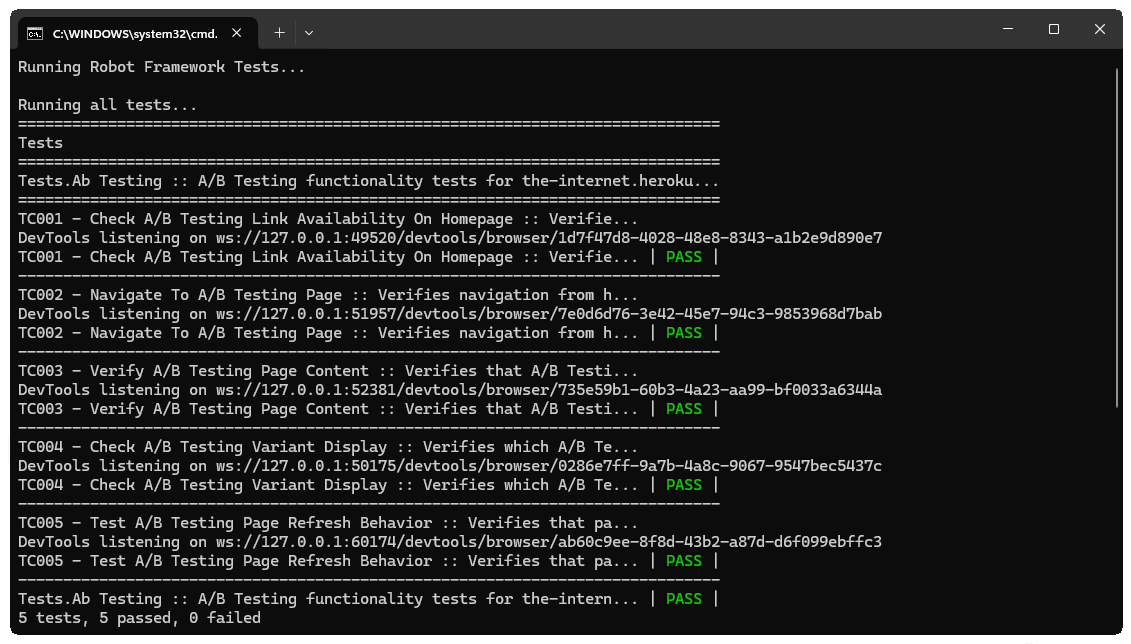Close the terminal window
The width and height of the screenshot is (1131, 644).
pyautogui.click(x=1100, y=30)
